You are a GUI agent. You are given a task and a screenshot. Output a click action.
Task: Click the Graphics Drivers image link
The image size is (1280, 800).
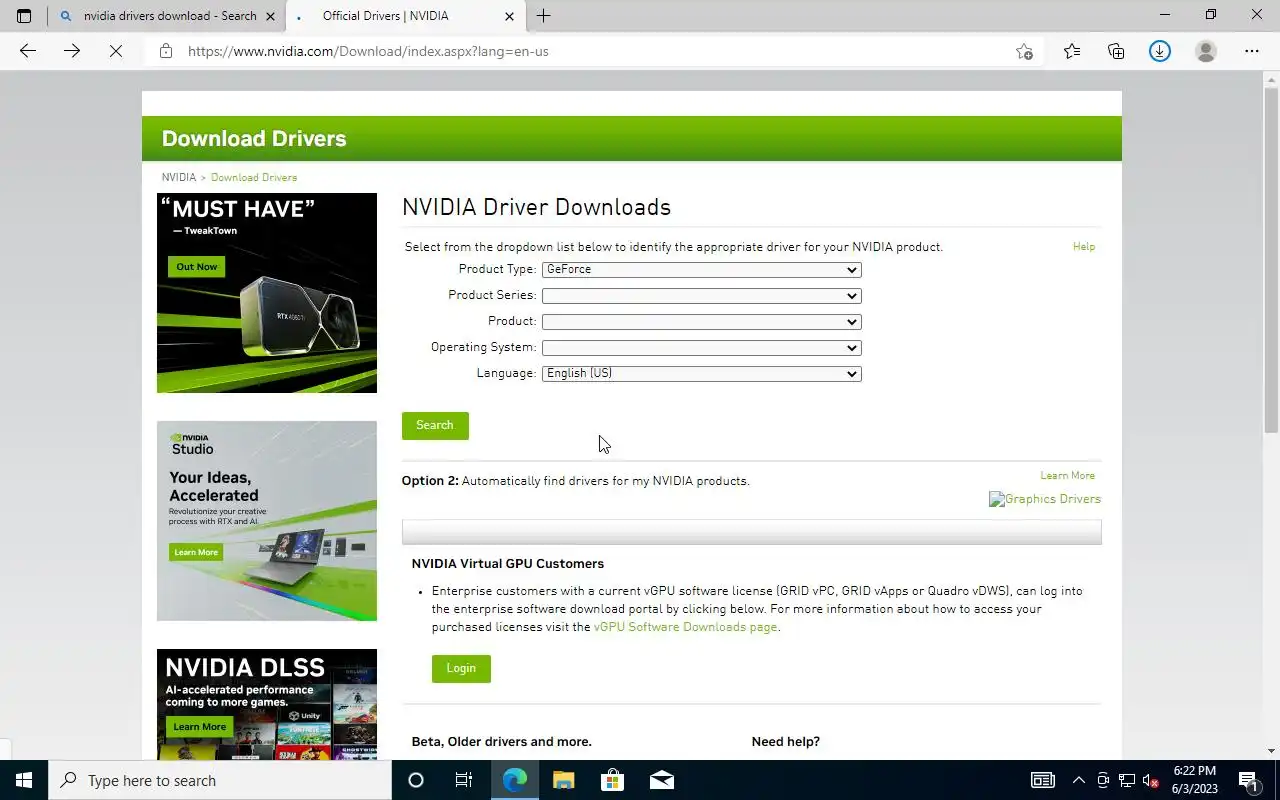click(1045, 499)
